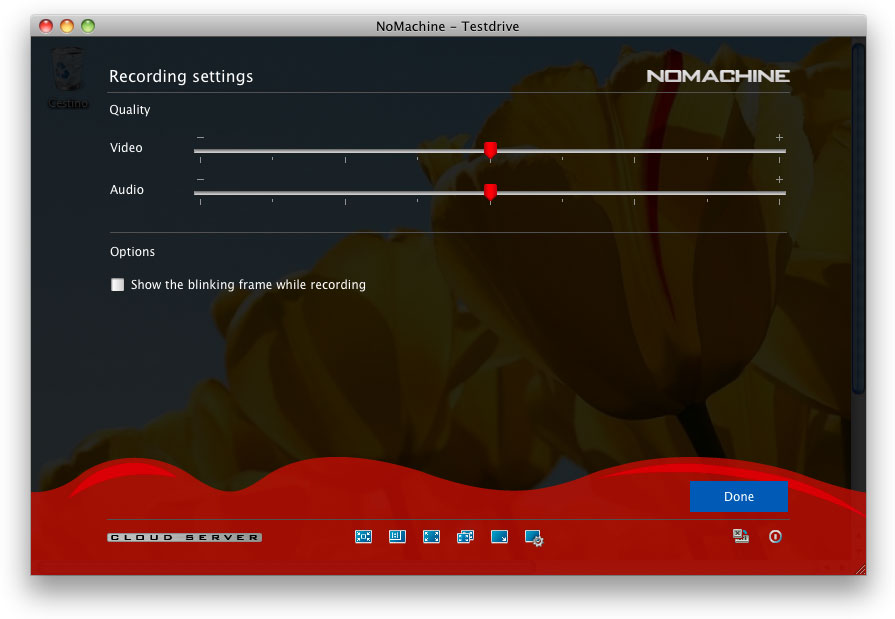Click the red power icon at bottom right
The height and width of the screenshot is (619, 895).
tap(775, 537)
